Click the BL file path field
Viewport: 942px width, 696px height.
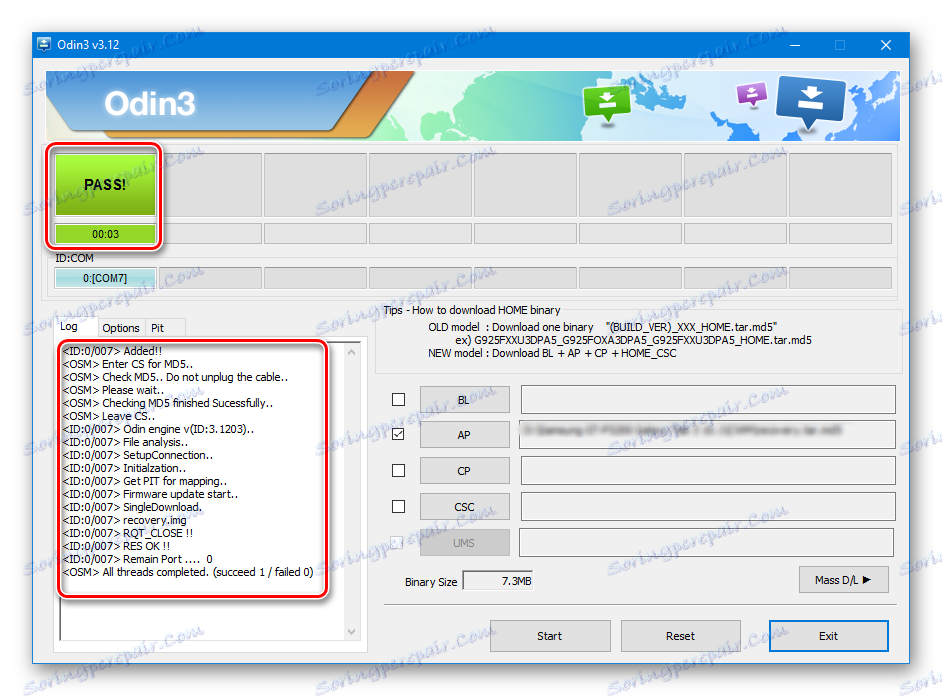708,400
